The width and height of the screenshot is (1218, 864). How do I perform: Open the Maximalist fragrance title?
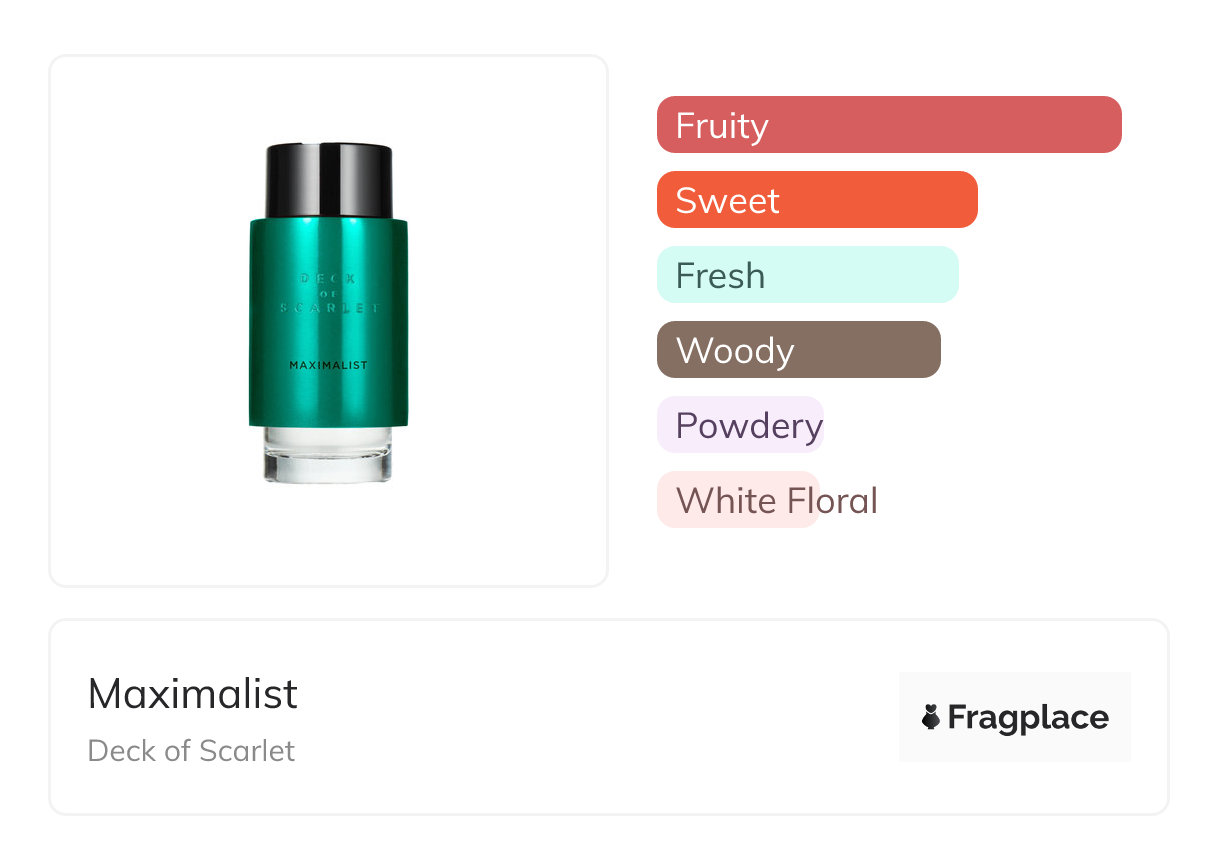coord(193,694)
